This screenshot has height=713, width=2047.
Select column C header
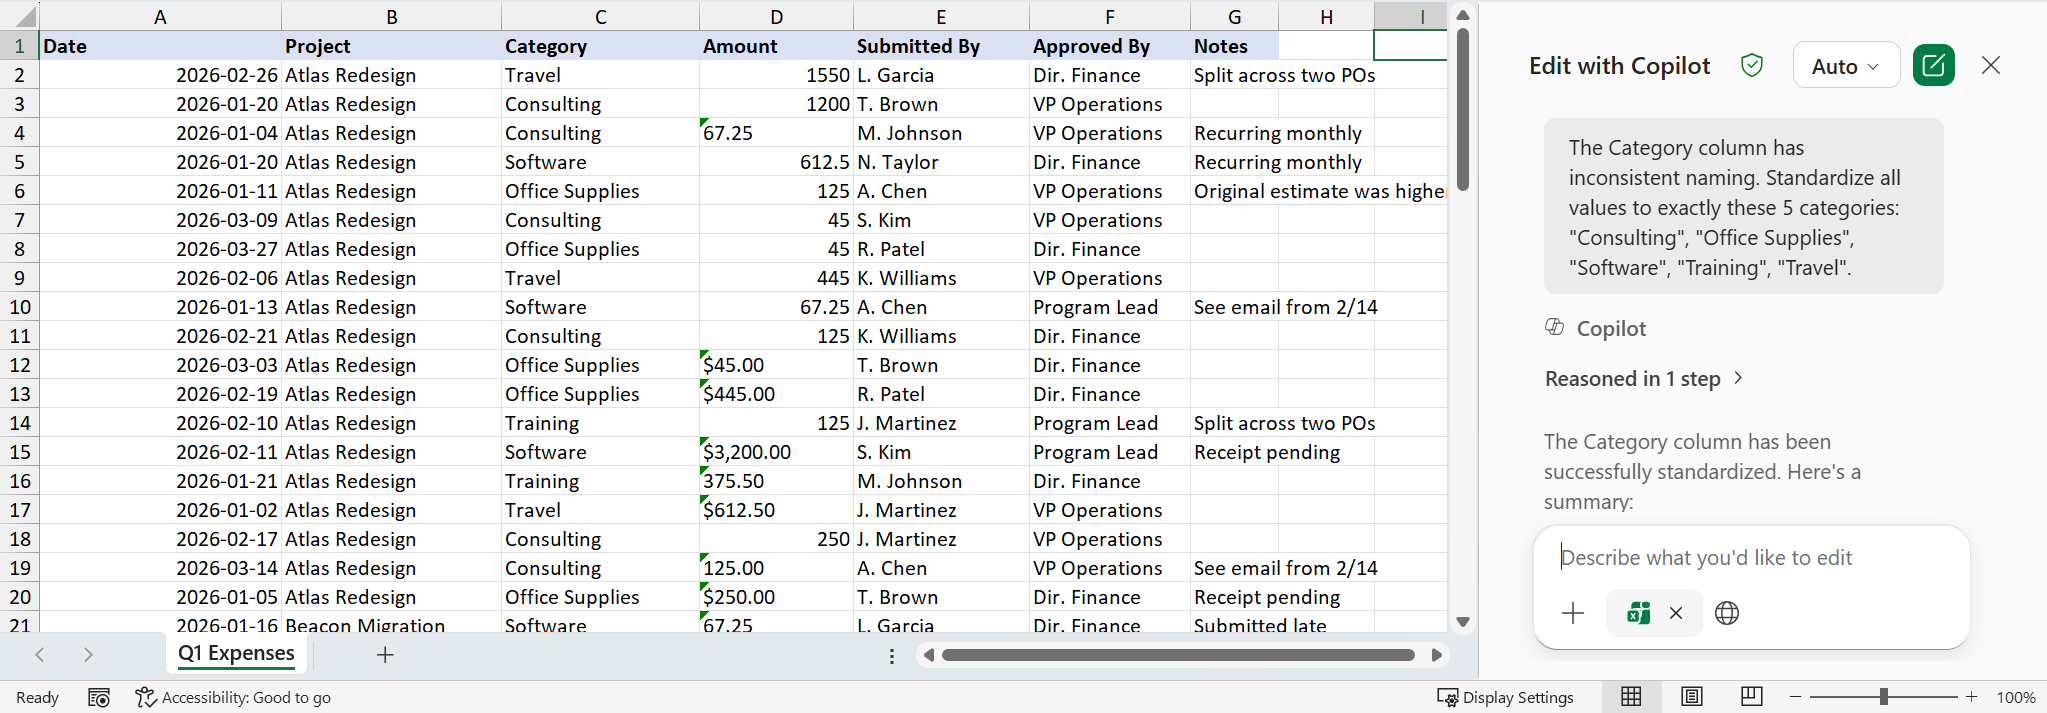[x=600, y=16]
